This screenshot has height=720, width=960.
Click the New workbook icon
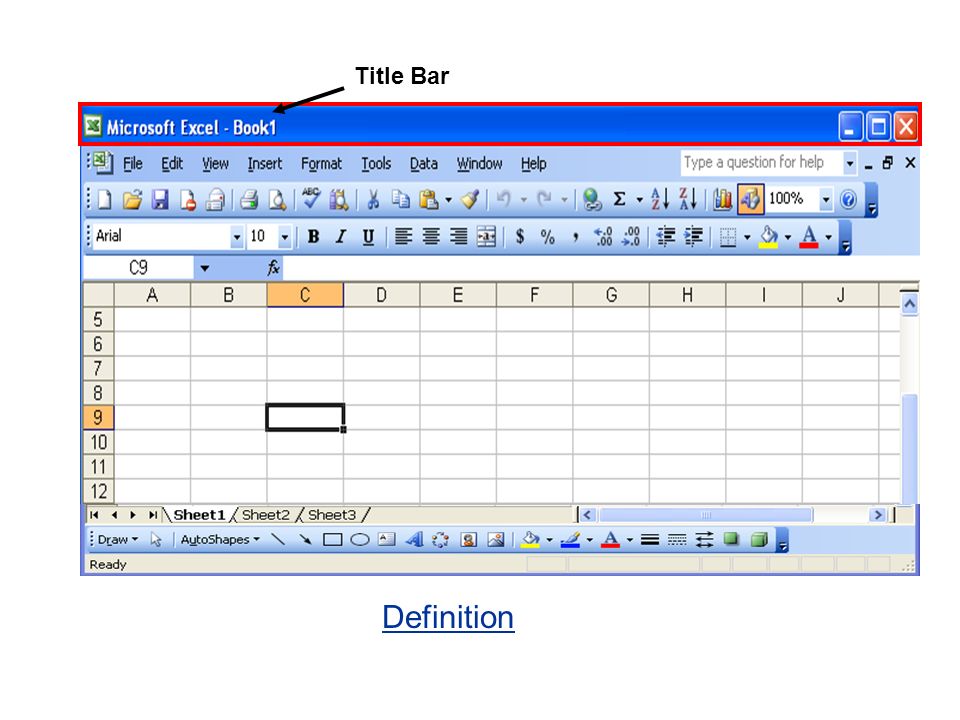pos(105,200)
